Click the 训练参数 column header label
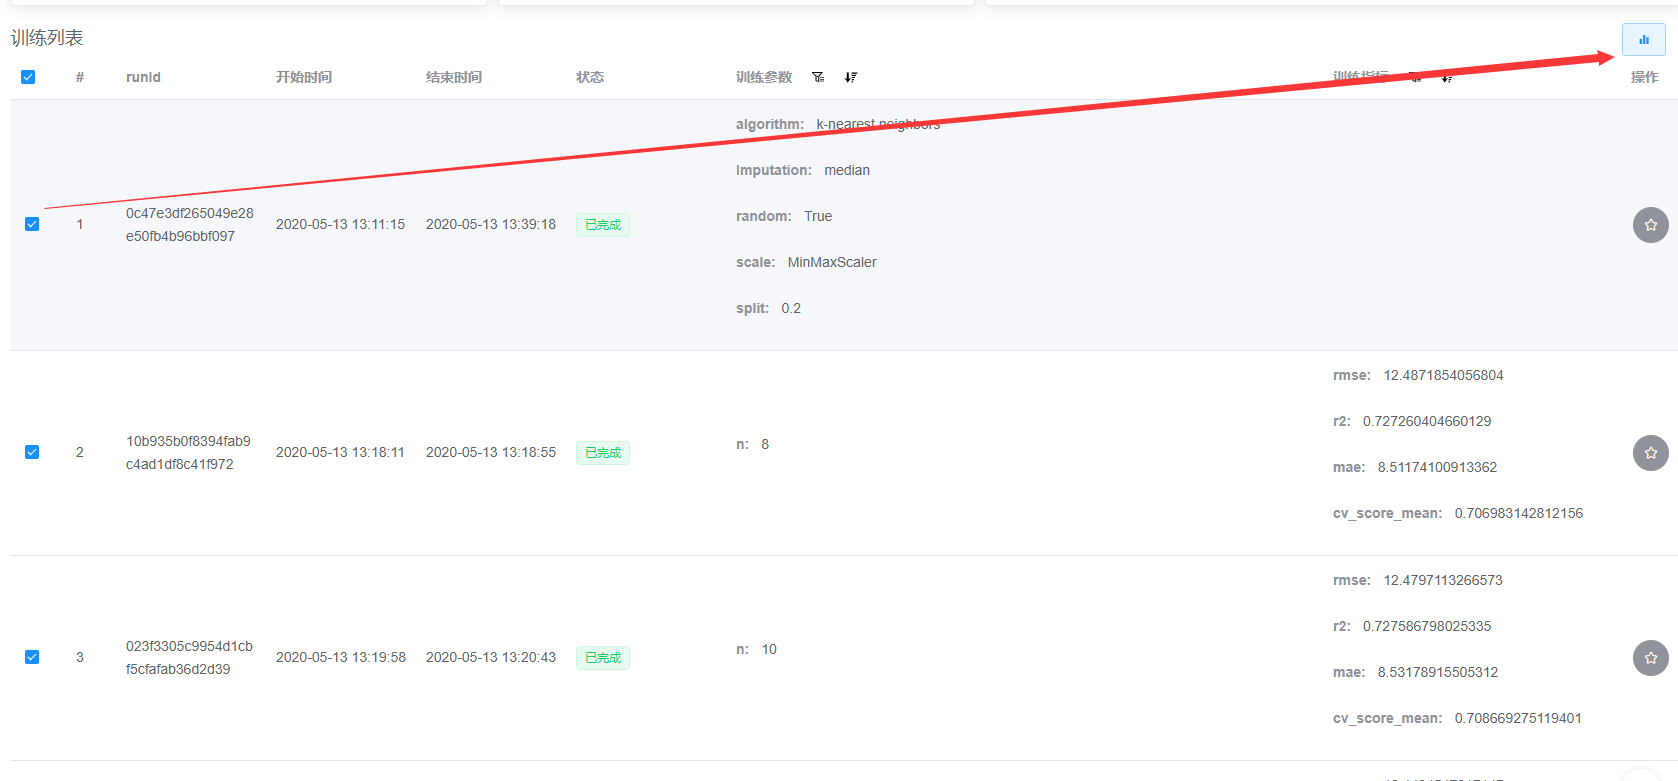 point(764,77)
